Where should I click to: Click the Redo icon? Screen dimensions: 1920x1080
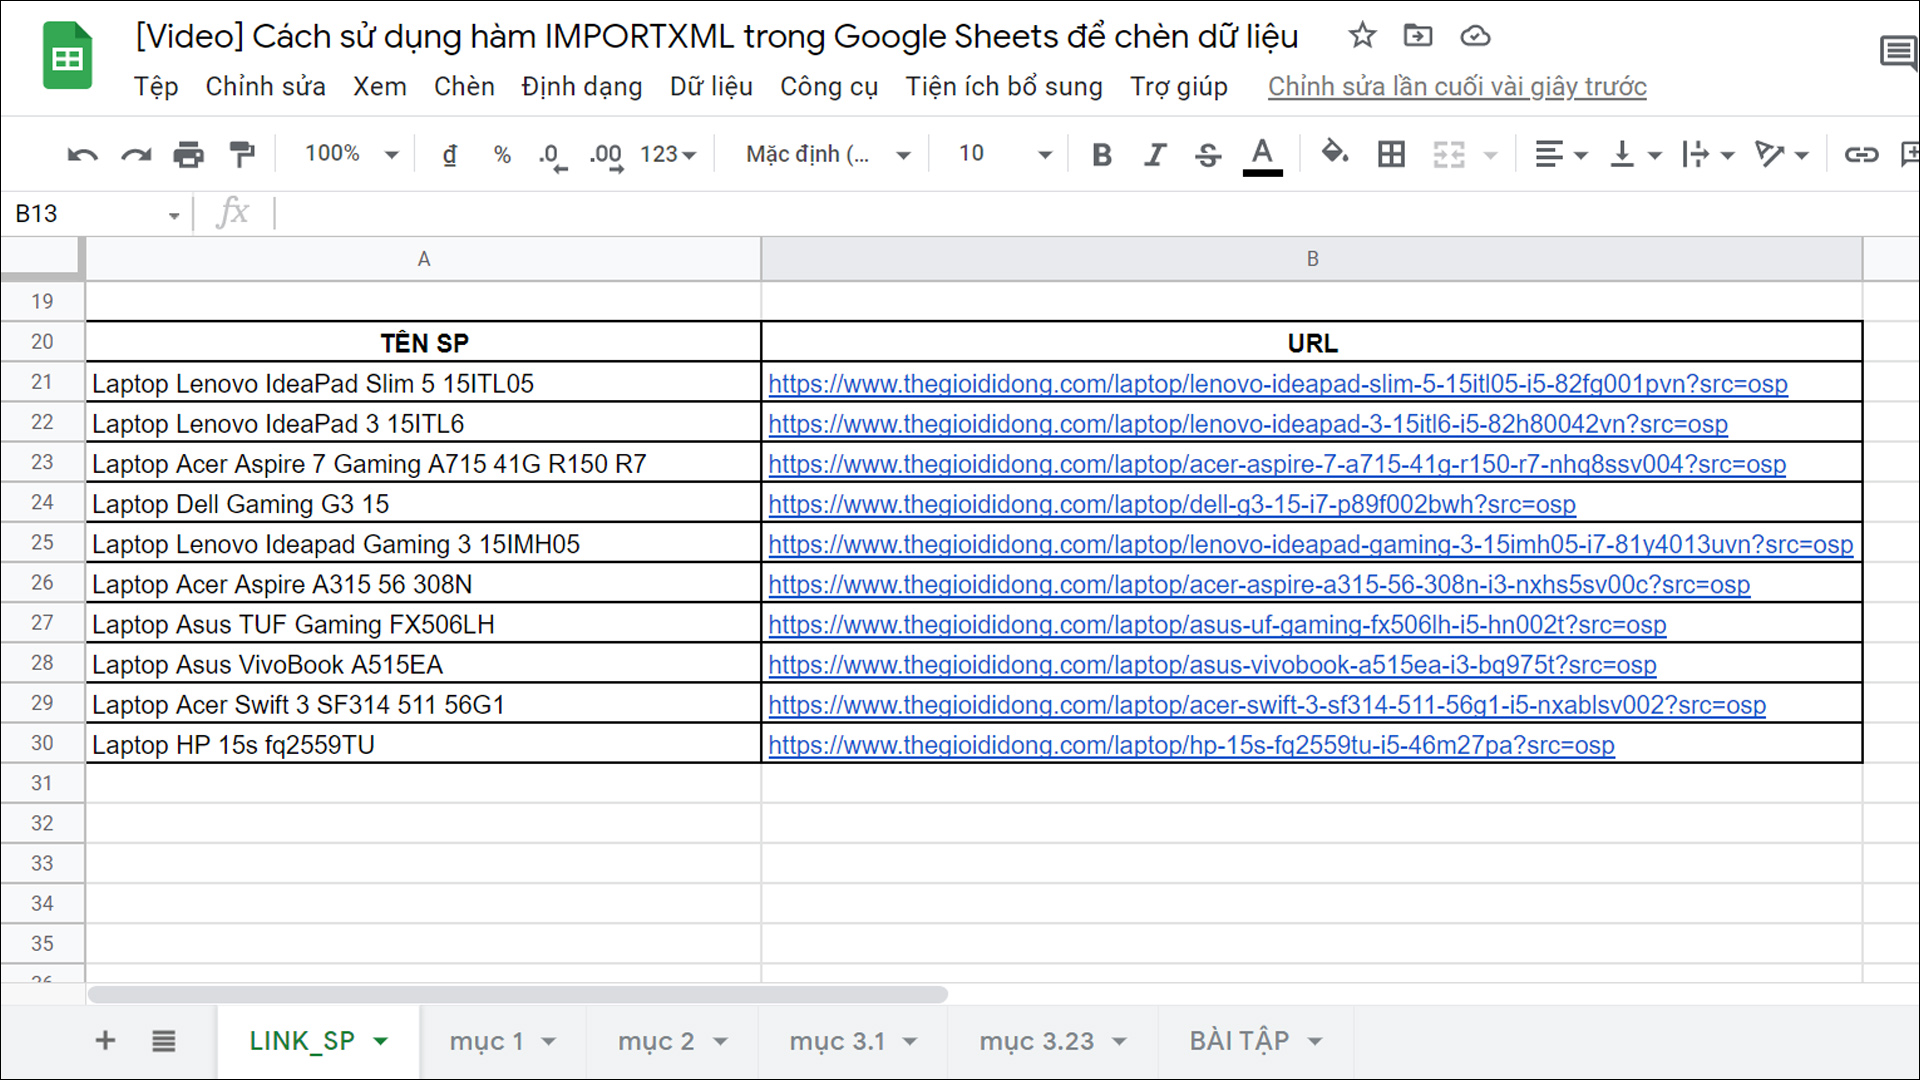136,155
